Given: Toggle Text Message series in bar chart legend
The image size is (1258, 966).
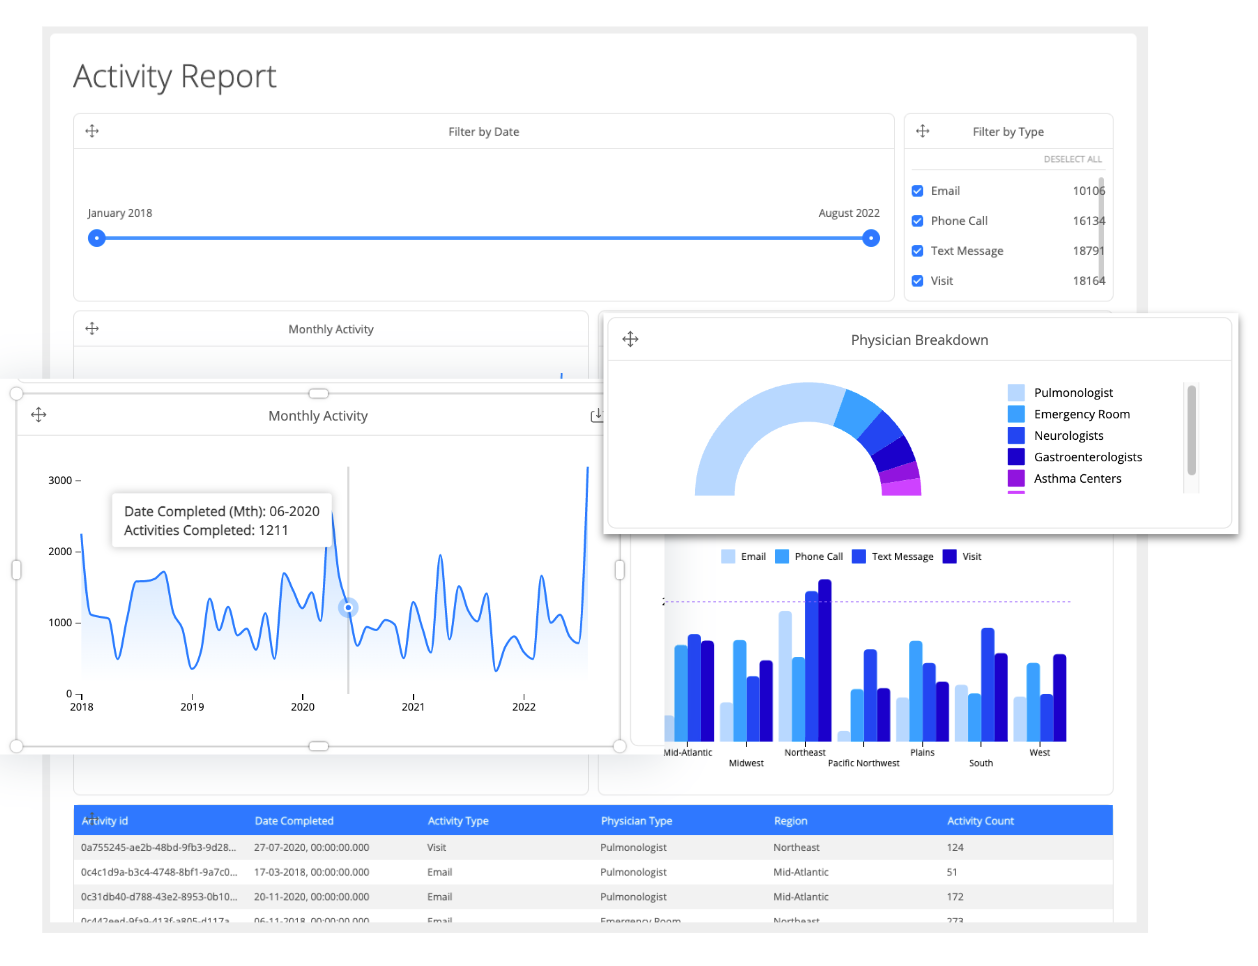Looking at the screenshot, I should coord(892,557).
